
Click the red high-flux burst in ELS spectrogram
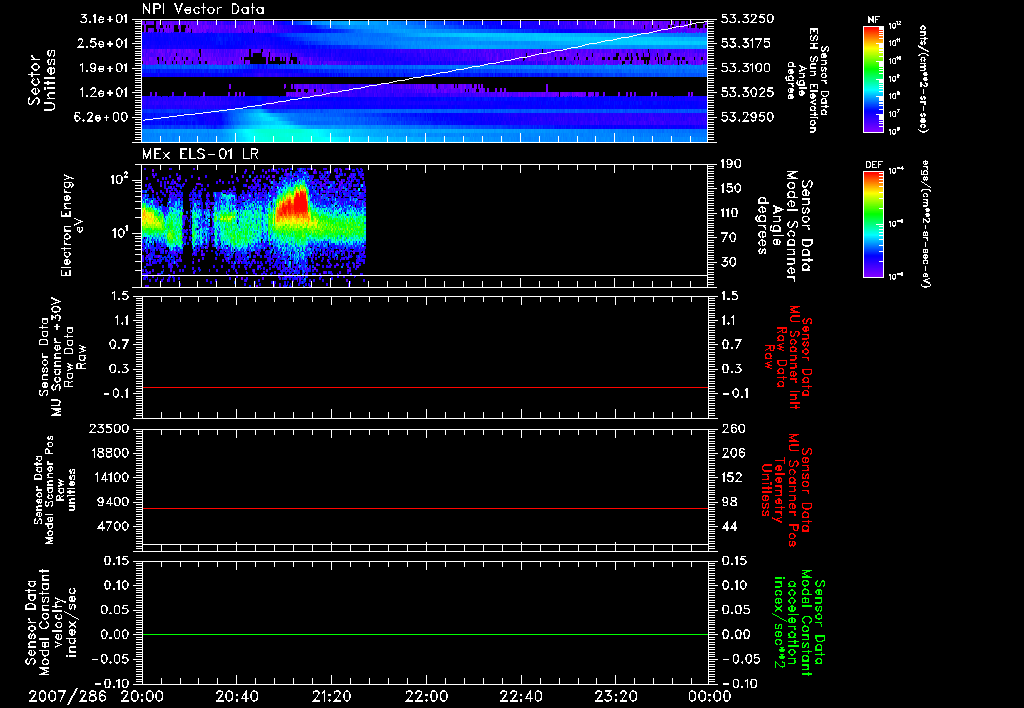coord(293,204)
